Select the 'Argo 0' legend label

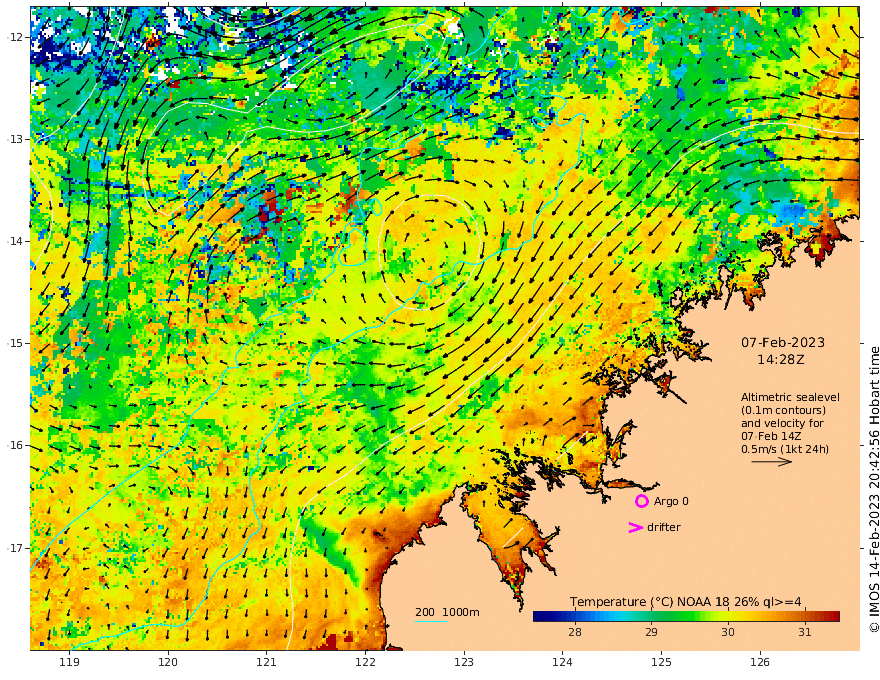pos(671,501)
